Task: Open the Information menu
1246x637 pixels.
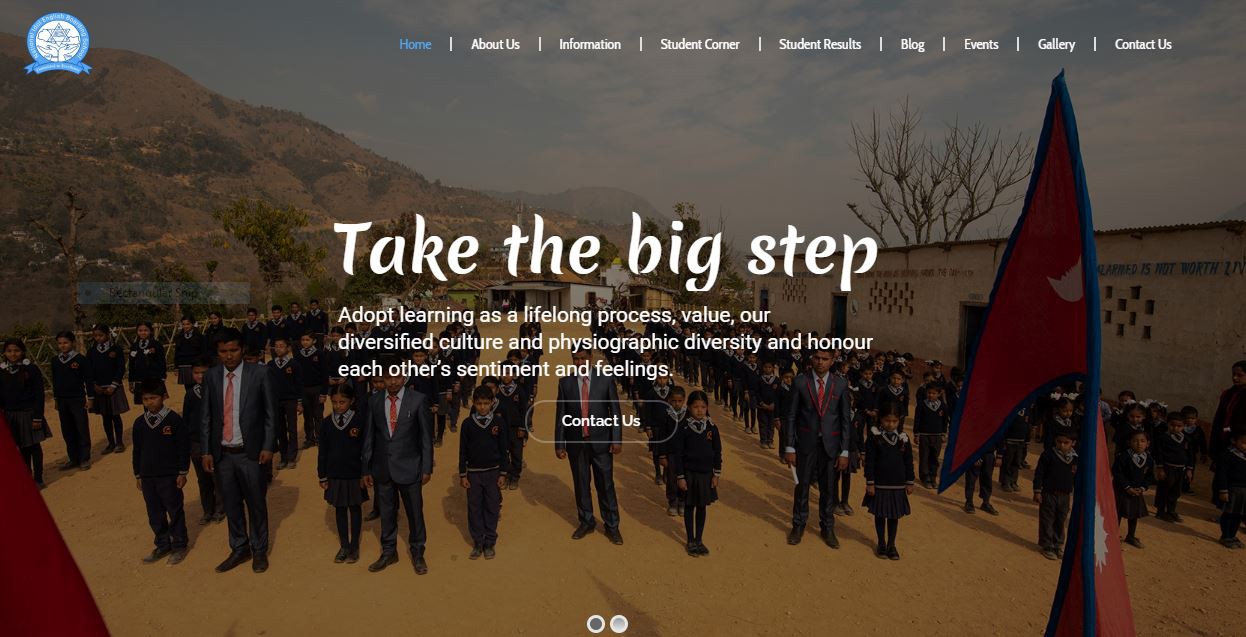Action: (590, 44)
